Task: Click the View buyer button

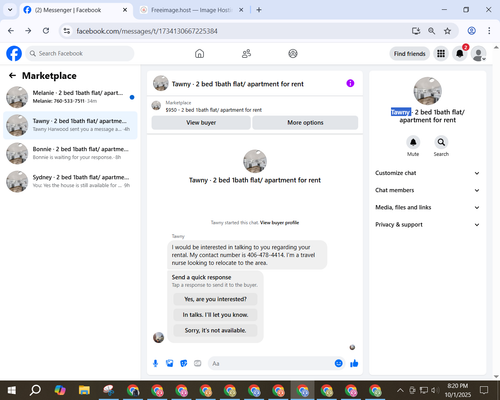Action: click(x=201, y=122)
